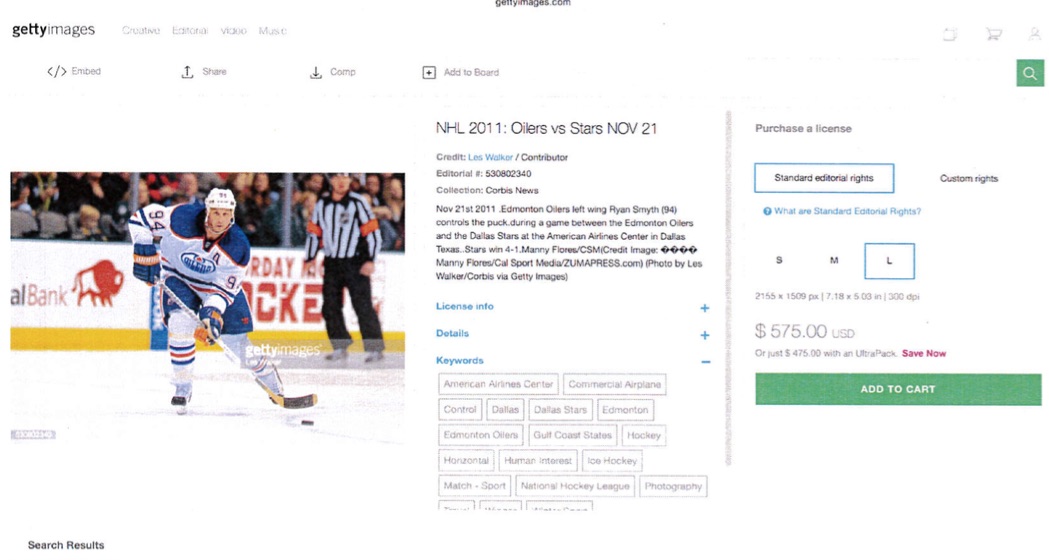The height and width of the screenshot is (560, 1049).
Task: Select size L option
Action: coord(889,261)
